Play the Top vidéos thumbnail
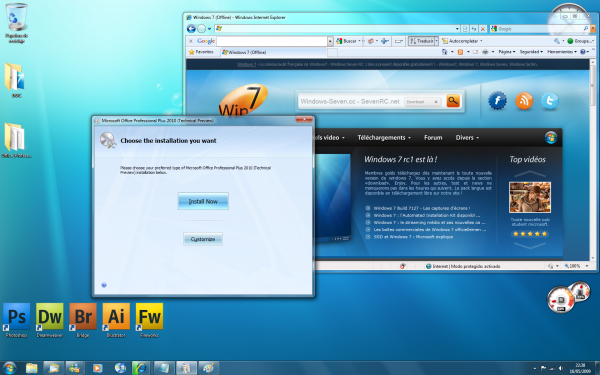Image resolution: width=600 pixels, height=375 pixels. pyautogui.click(x=530, y=197)
